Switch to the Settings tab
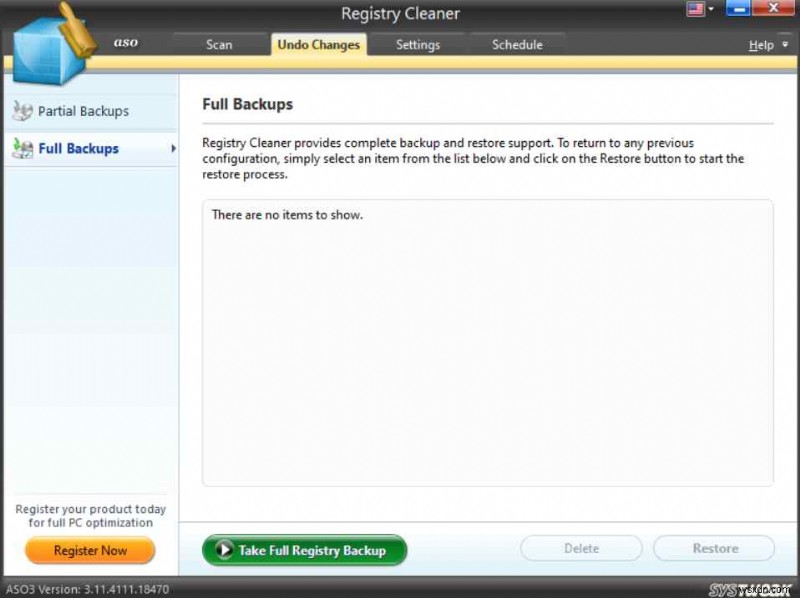800x598 pixels. 418,44
